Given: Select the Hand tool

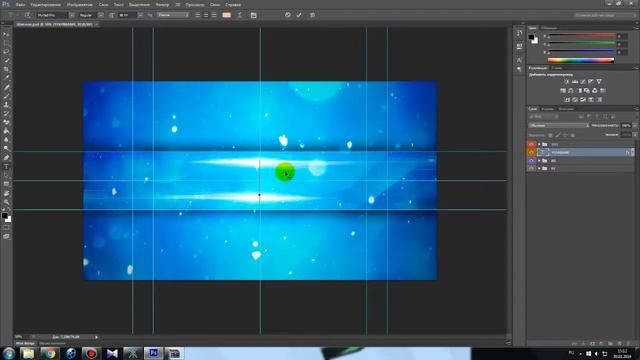Looking at the screenshot, I should pyautogui.click(x=6, y=193).
